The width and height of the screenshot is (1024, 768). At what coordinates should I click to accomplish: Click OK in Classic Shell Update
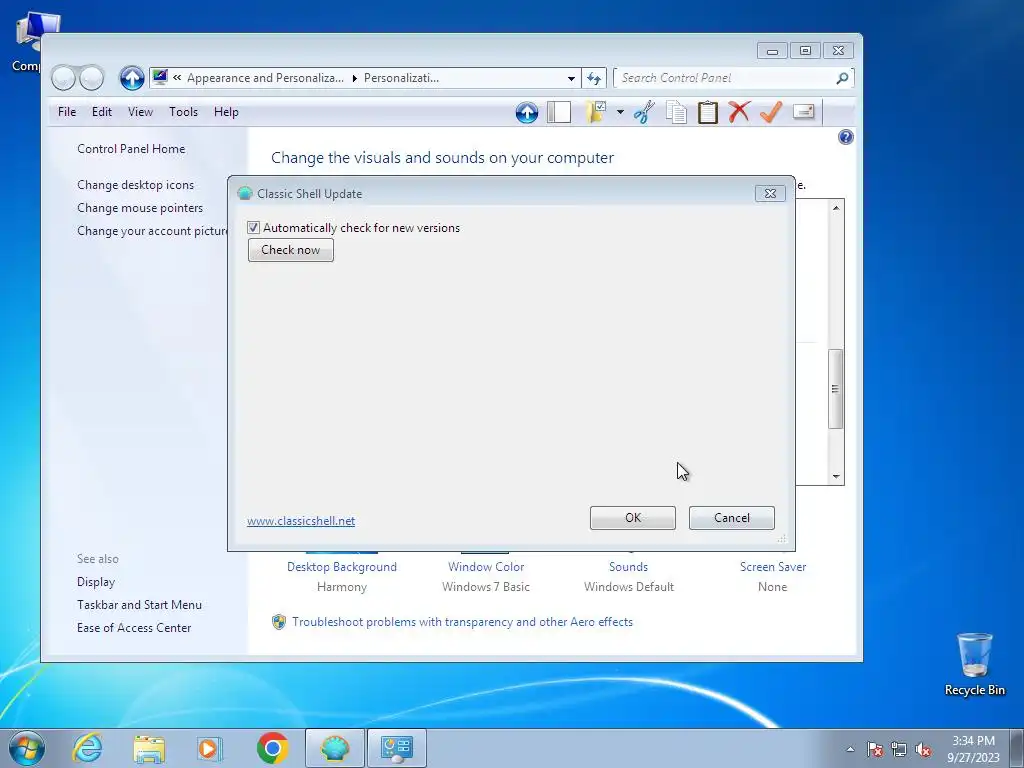click(633, 518)
